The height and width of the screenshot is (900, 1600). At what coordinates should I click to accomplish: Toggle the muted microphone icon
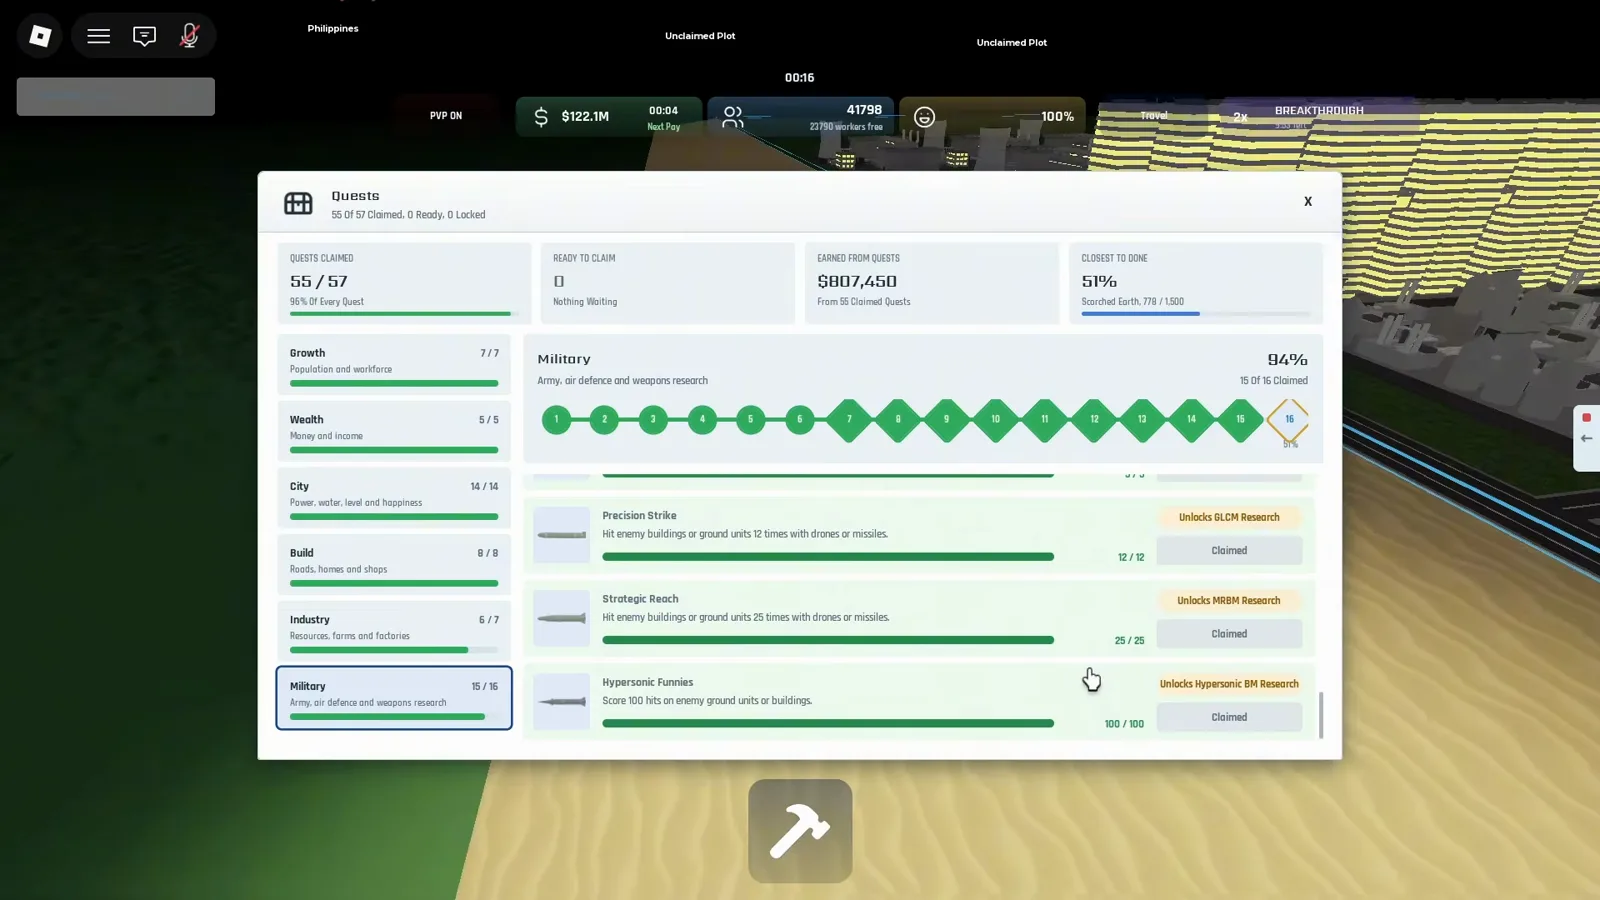tap(189, 36)
